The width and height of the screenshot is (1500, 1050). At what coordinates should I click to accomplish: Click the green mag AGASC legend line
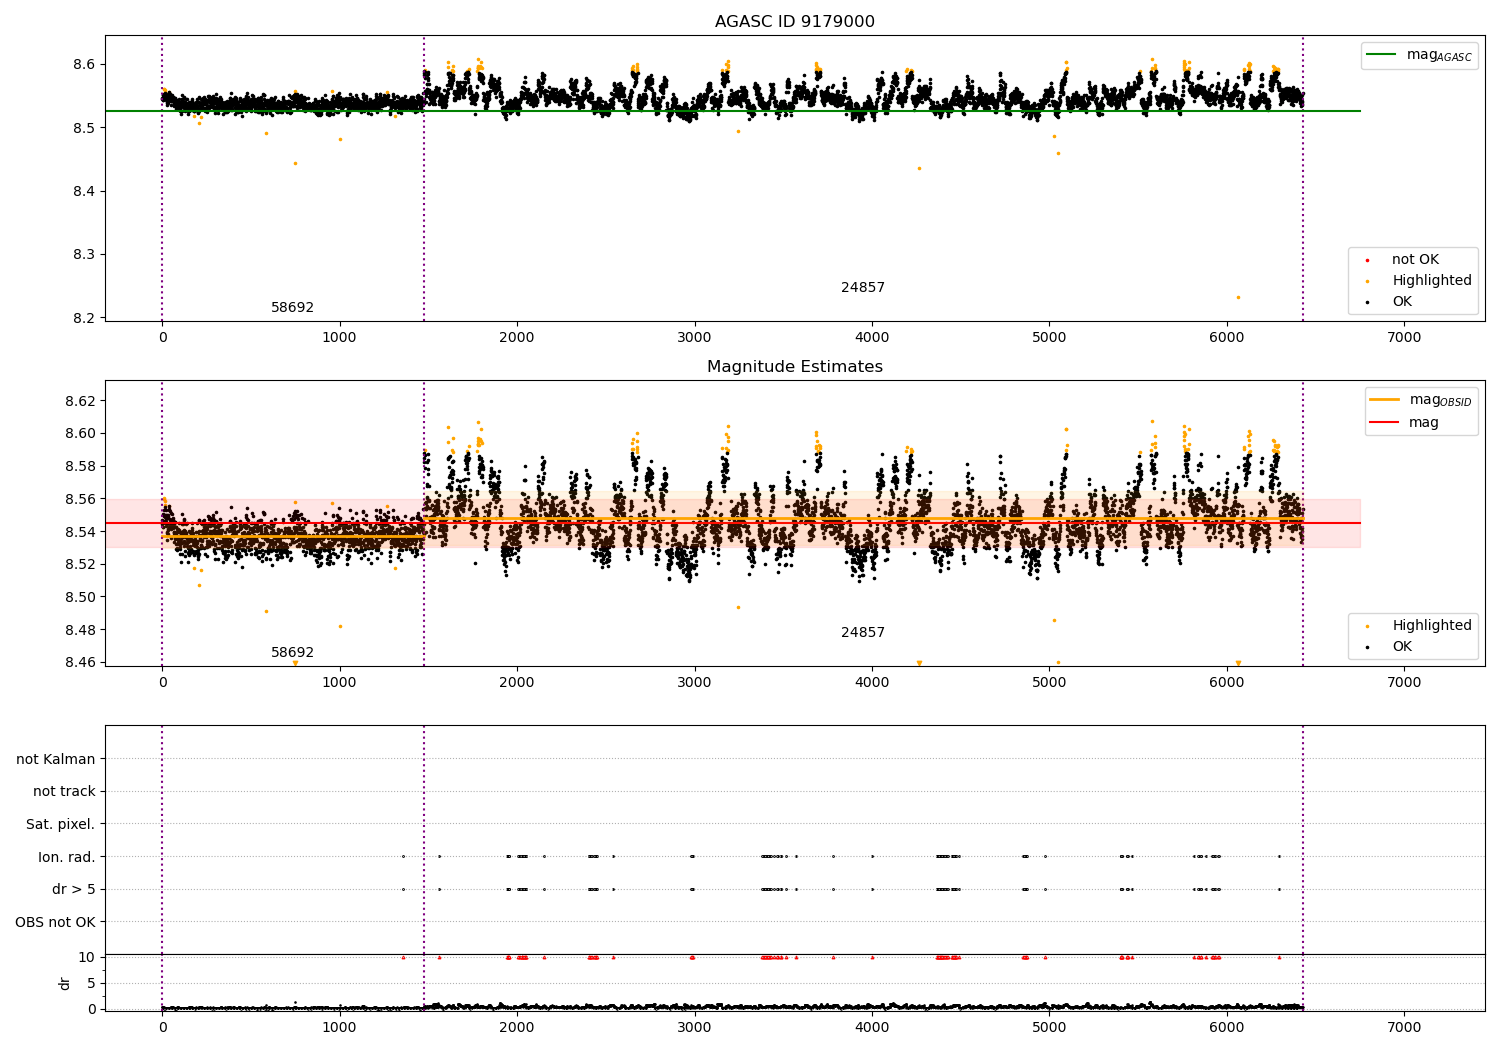[1383, 55]
